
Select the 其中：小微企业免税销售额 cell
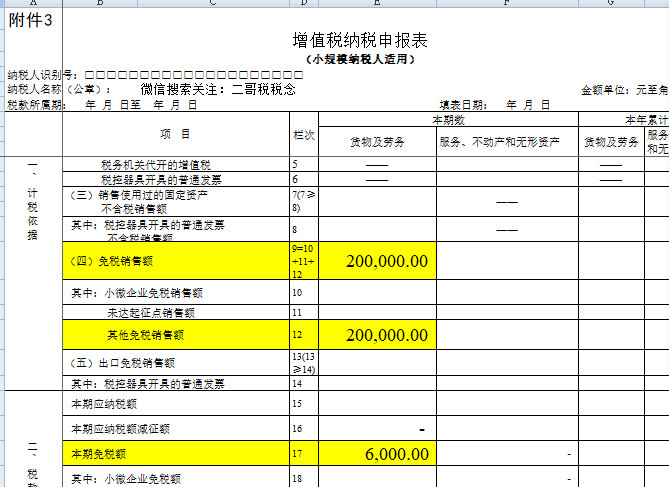[x=176, y=292]
